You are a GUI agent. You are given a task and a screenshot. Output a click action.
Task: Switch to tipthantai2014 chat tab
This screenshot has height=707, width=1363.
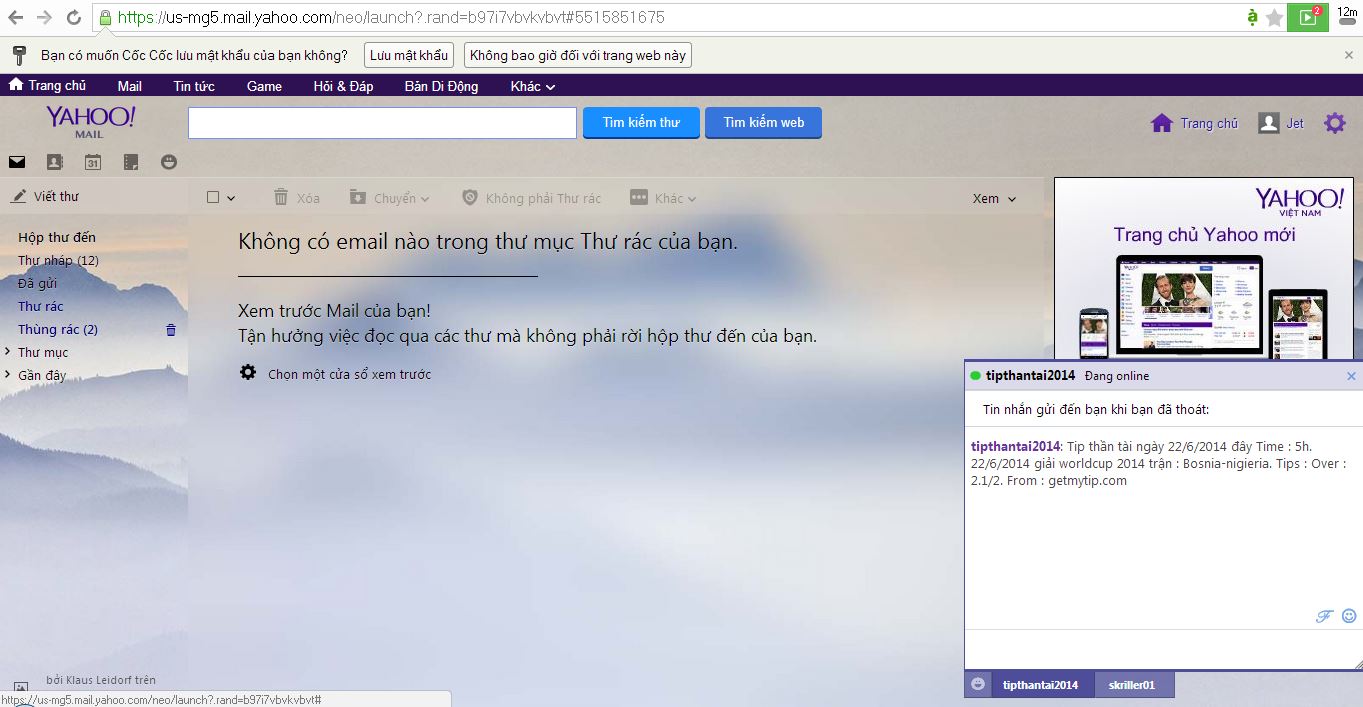1040,685
